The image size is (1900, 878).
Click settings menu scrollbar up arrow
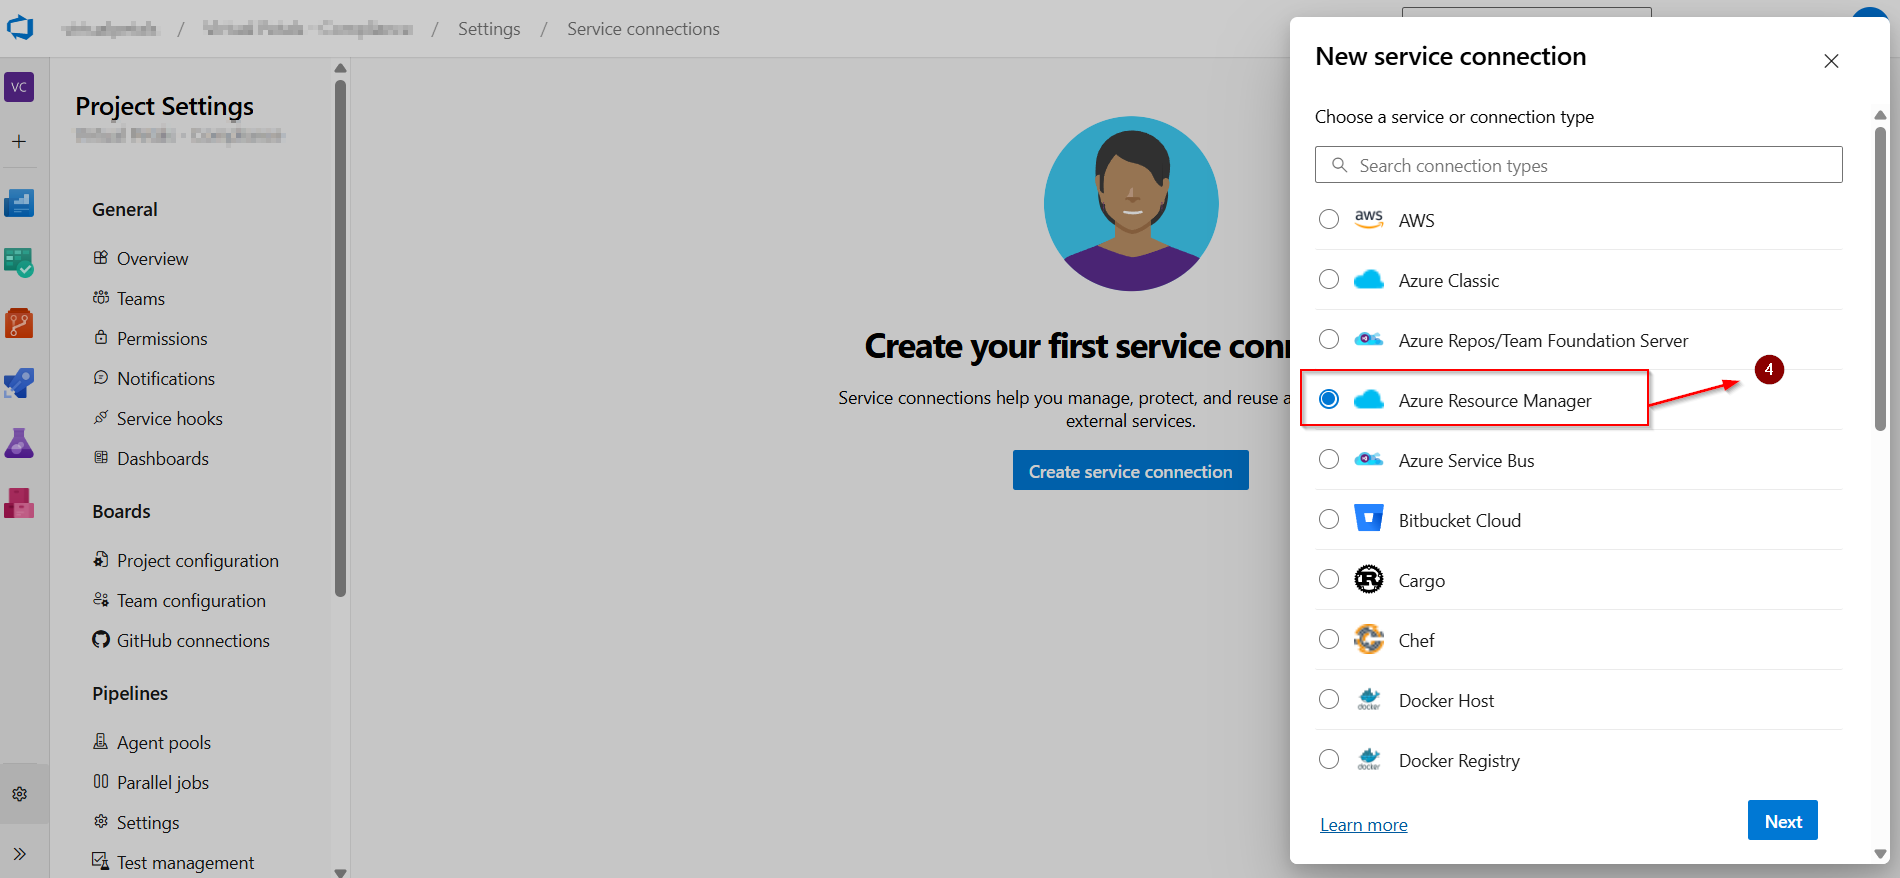pyautogui.click(x=340, y=68)
